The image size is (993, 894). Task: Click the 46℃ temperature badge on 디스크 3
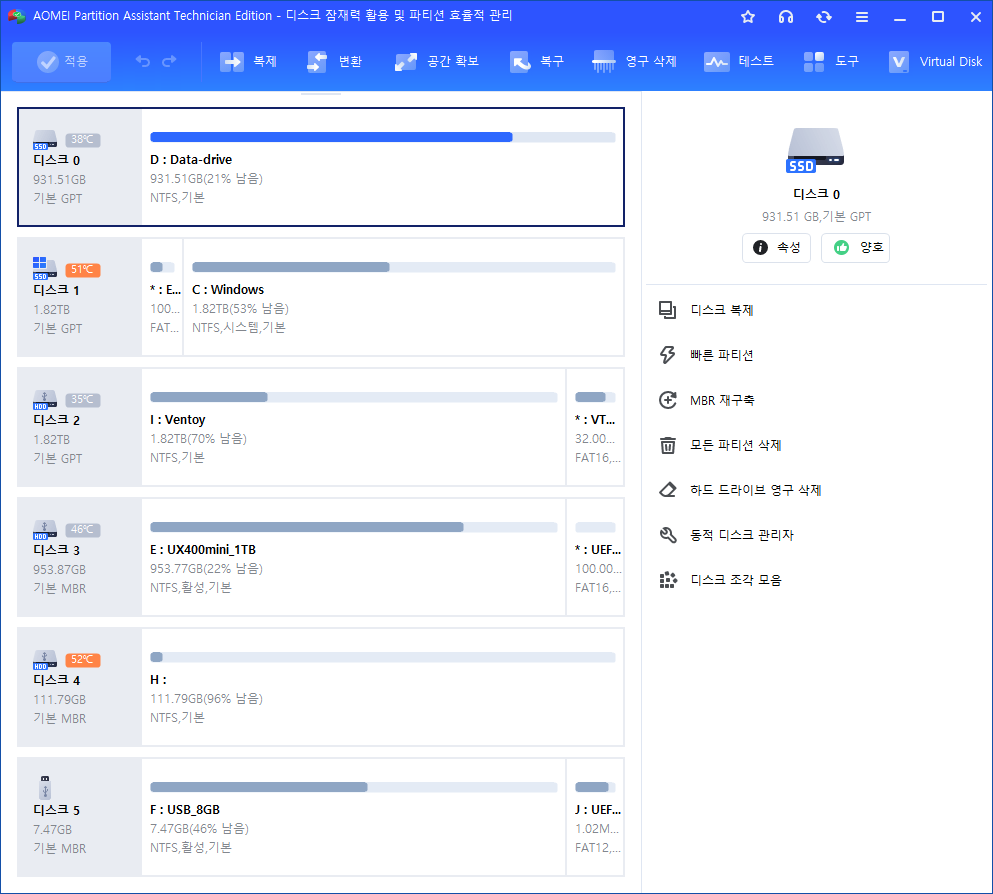[83, 530]
